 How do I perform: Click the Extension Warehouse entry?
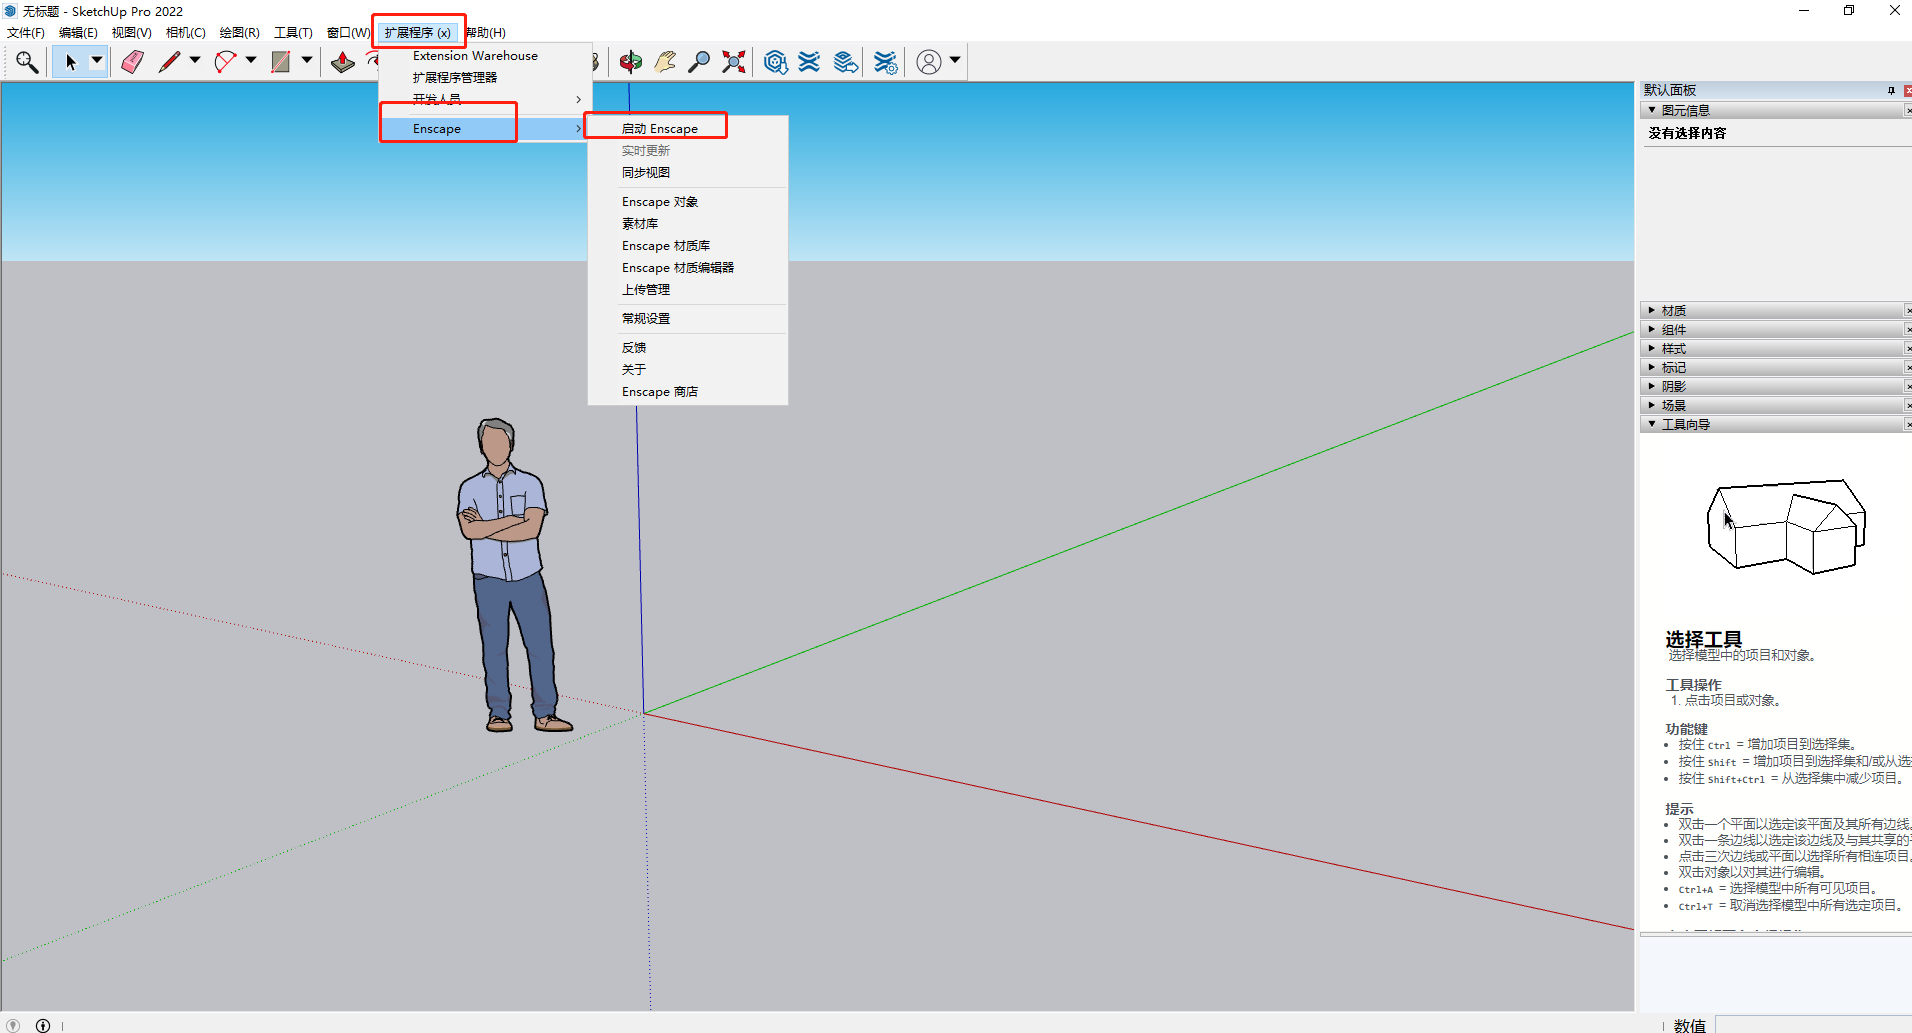(x=474, y=55)
